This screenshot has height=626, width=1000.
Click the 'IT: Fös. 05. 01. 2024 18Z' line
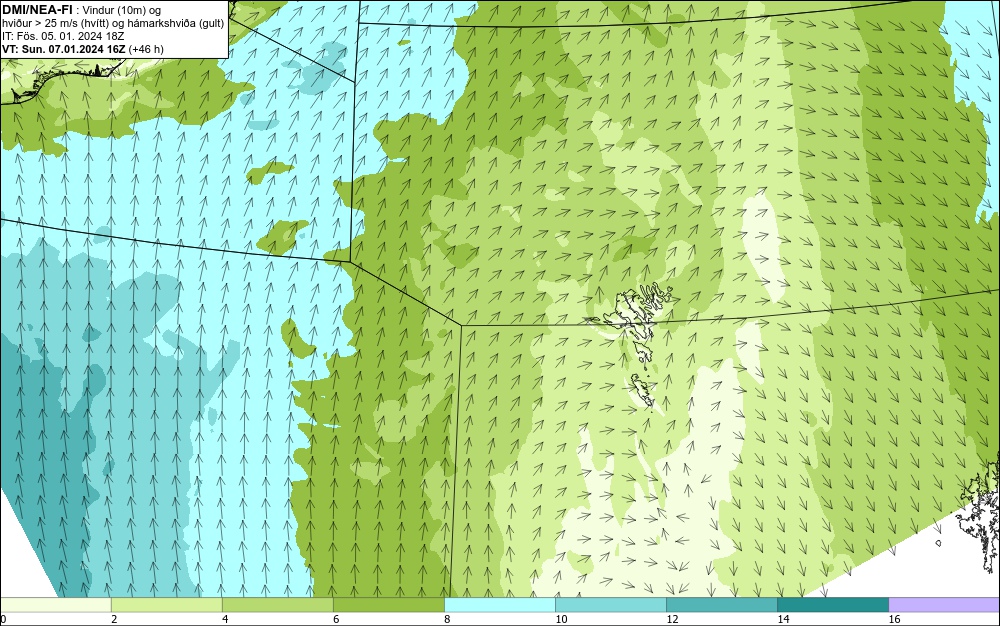click(63, 36)
